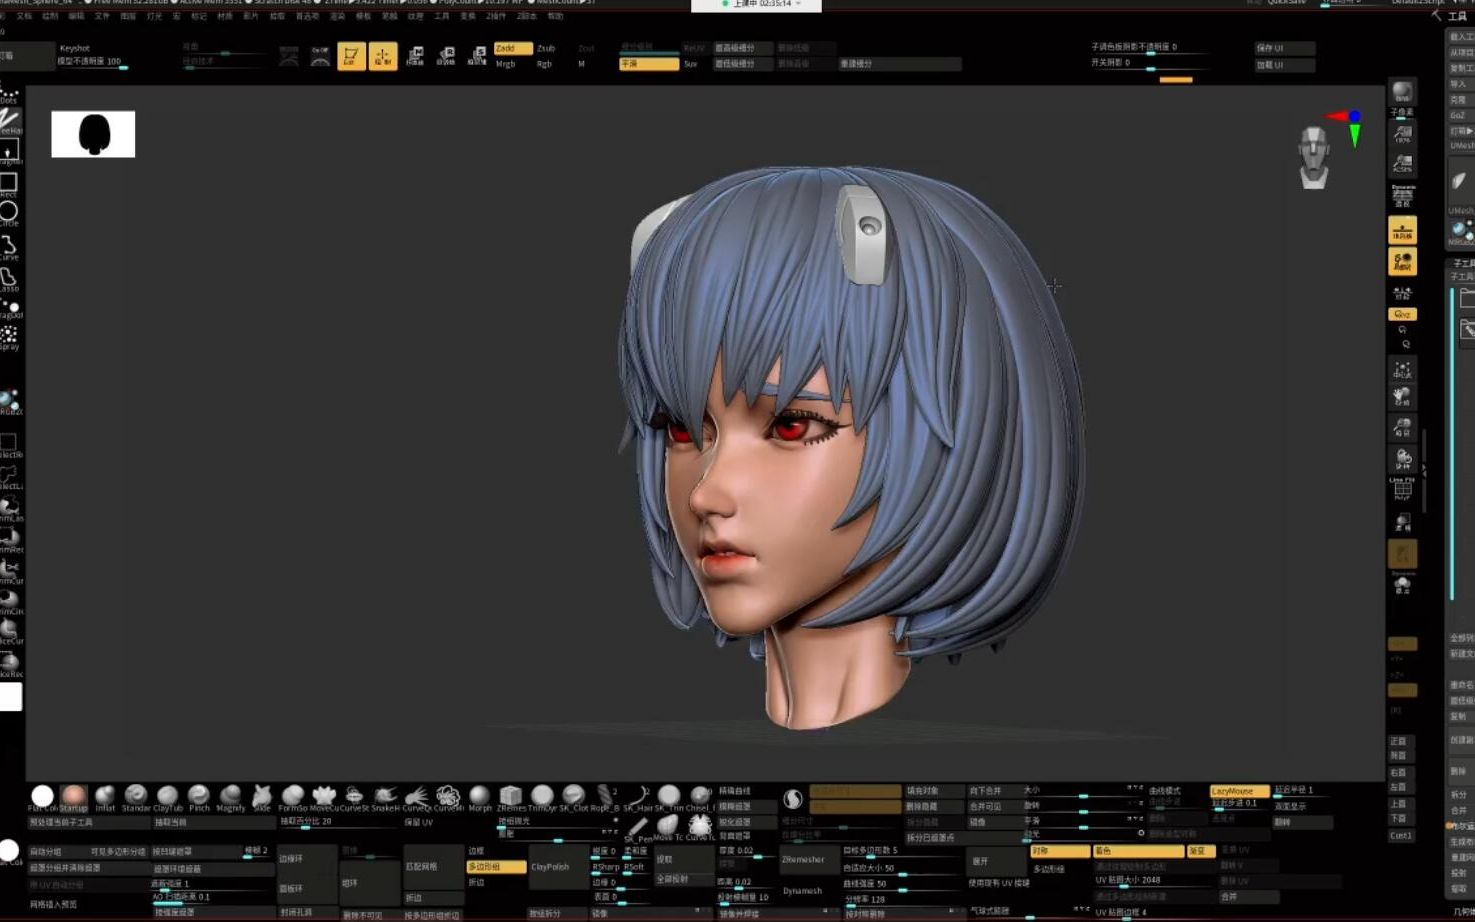
Task: Toggle LazyMouse on or off
Action: pyautogui.click(x=1239, y=791)
